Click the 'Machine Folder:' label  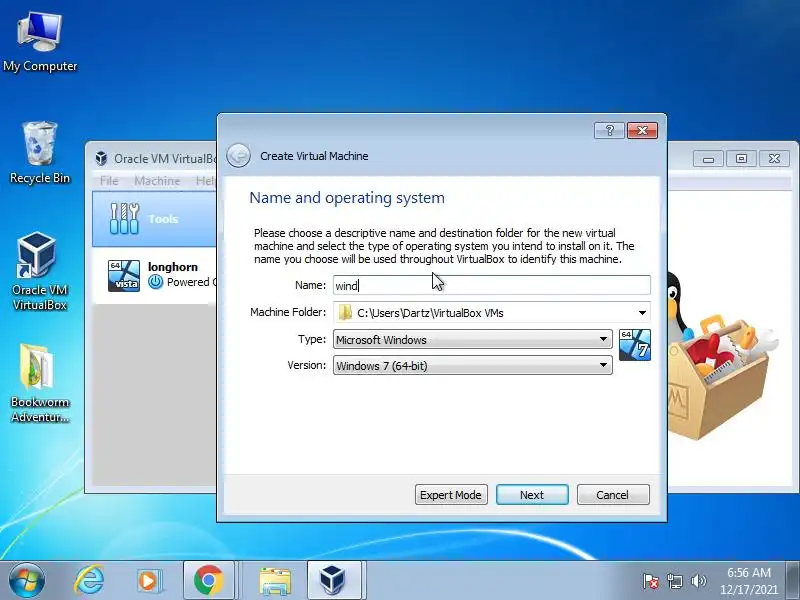tap(288, 312)
